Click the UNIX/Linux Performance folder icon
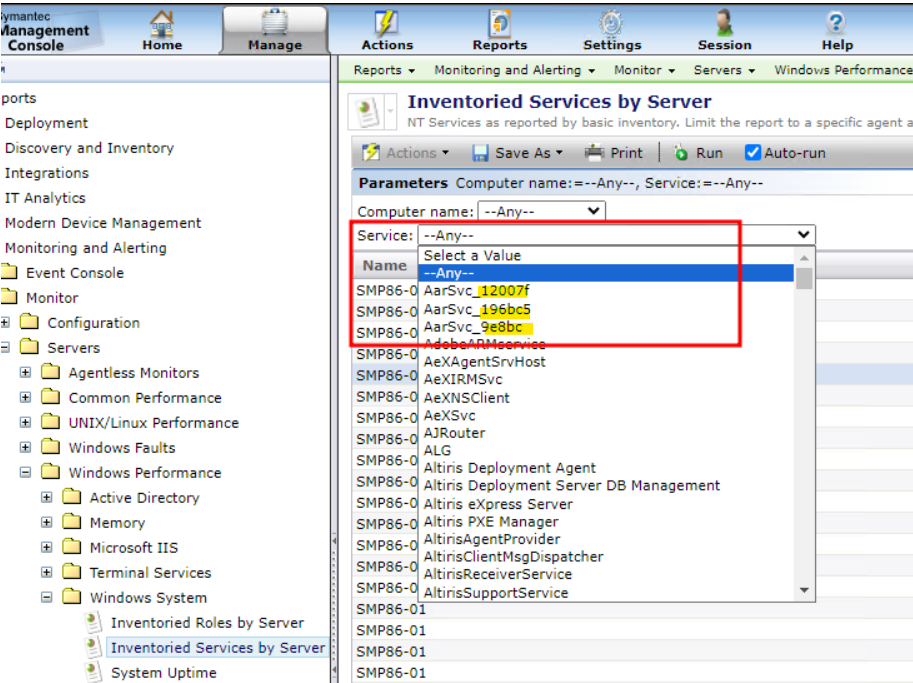Image resolution: width=913 pixels, height=683 pixels. 51,422
